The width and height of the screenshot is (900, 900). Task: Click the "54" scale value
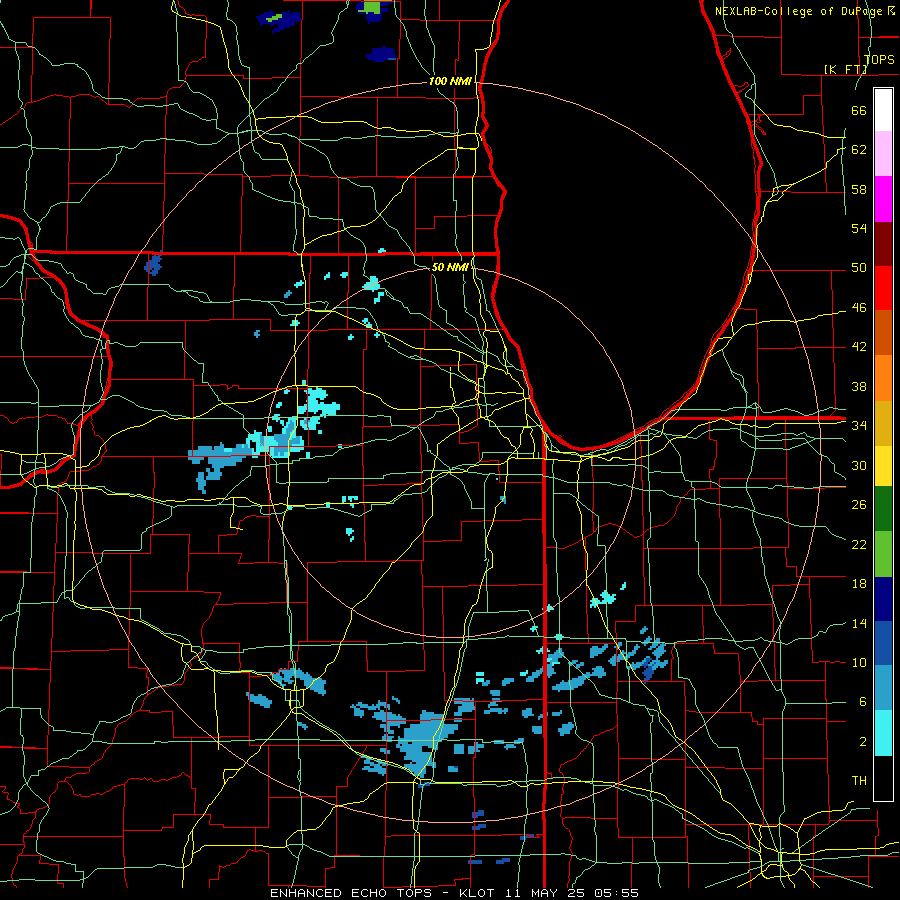click(x=859, y=228)
